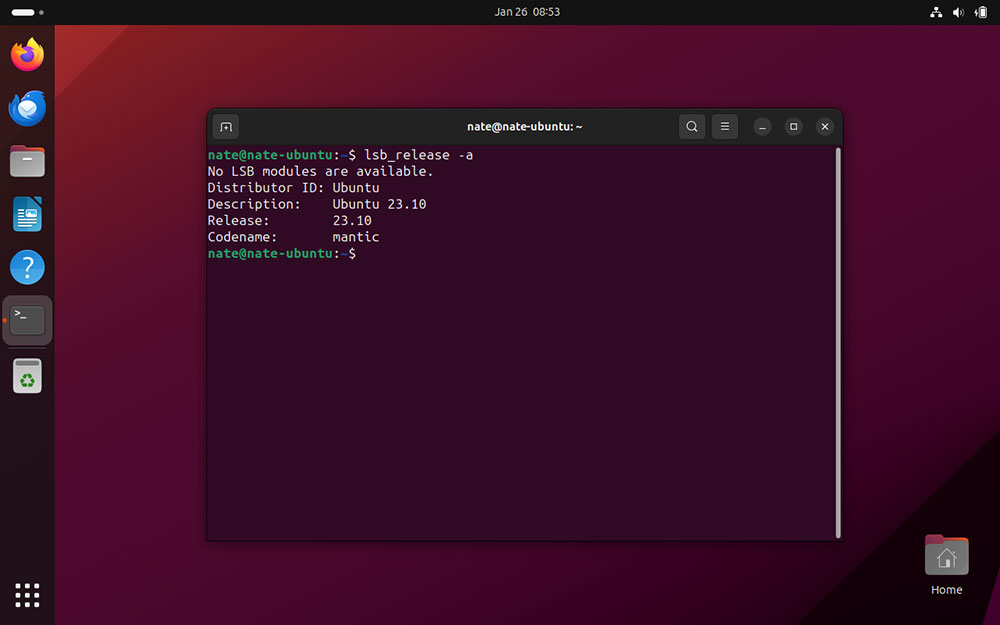Open the calendar by clicking the clock
The height and width of the screenshot is (625, 1000).
tap(527, 12)
